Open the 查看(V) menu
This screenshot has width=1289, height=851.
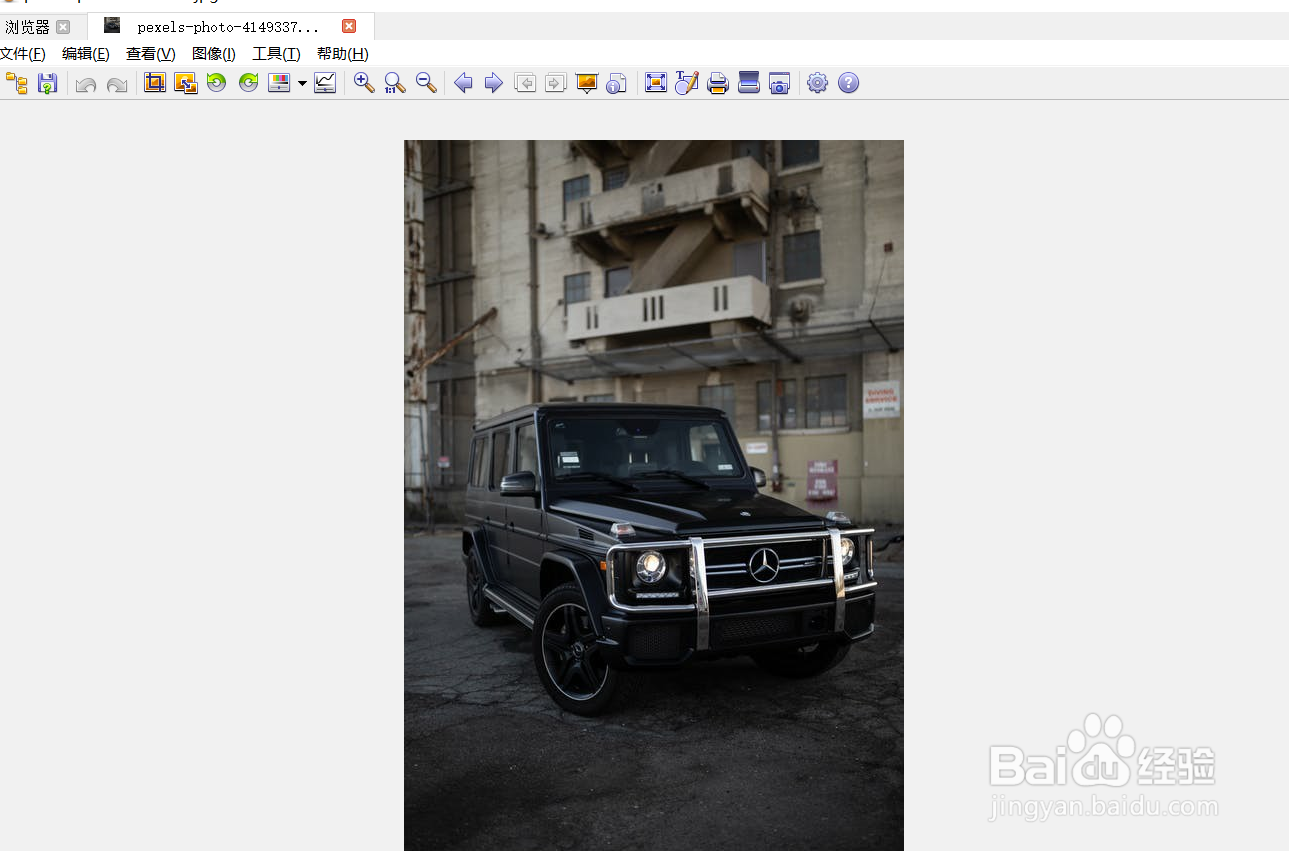151,54
